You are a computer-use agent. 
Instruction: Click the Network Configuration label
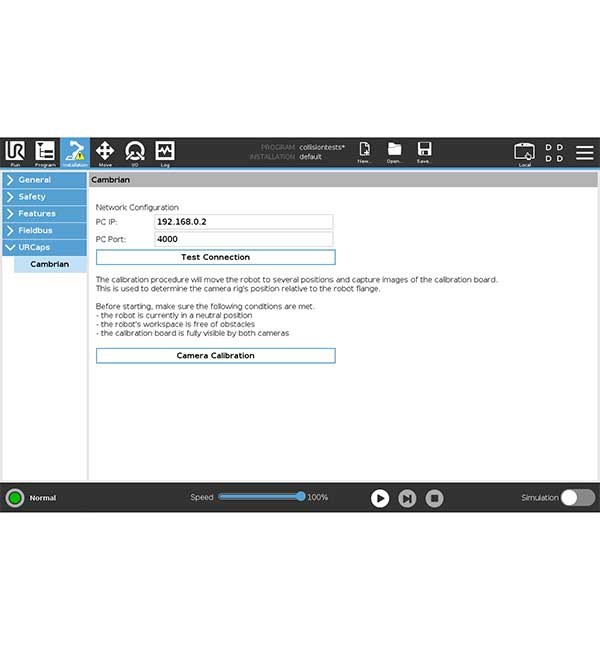(x=137, y=207)
